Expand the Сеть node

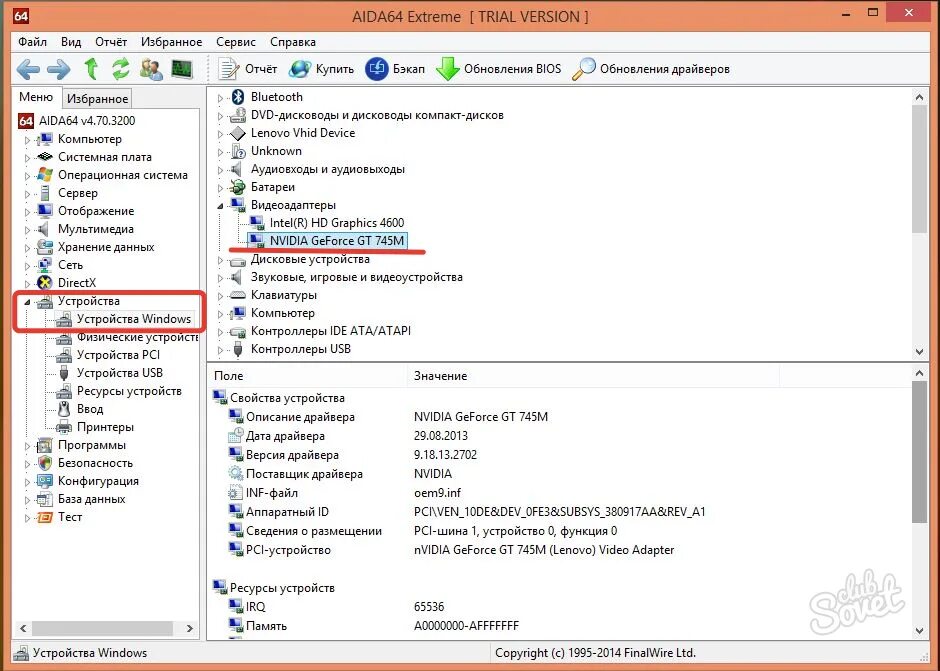[27, 266]
